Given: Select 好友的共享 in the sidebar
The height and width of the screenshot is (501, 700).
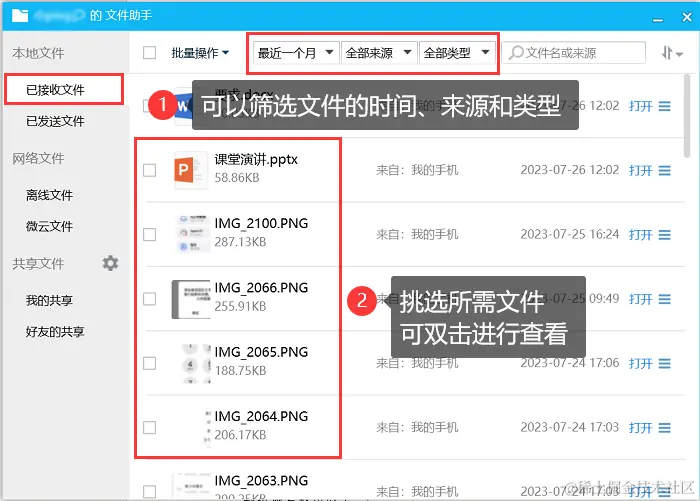Looking at the screenshot, I should point(55,332).
